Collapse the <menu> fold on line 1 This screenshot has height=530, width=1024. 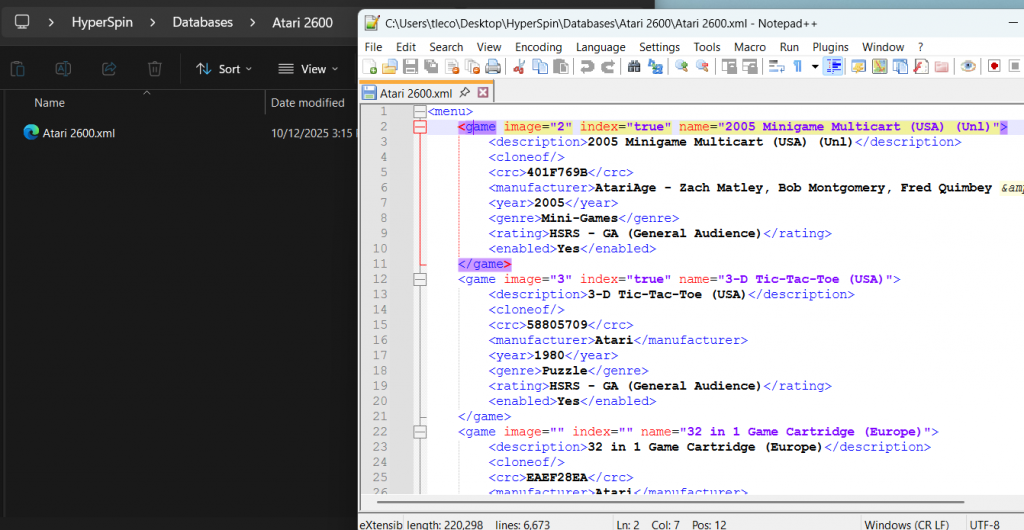(x=420, y=112)
